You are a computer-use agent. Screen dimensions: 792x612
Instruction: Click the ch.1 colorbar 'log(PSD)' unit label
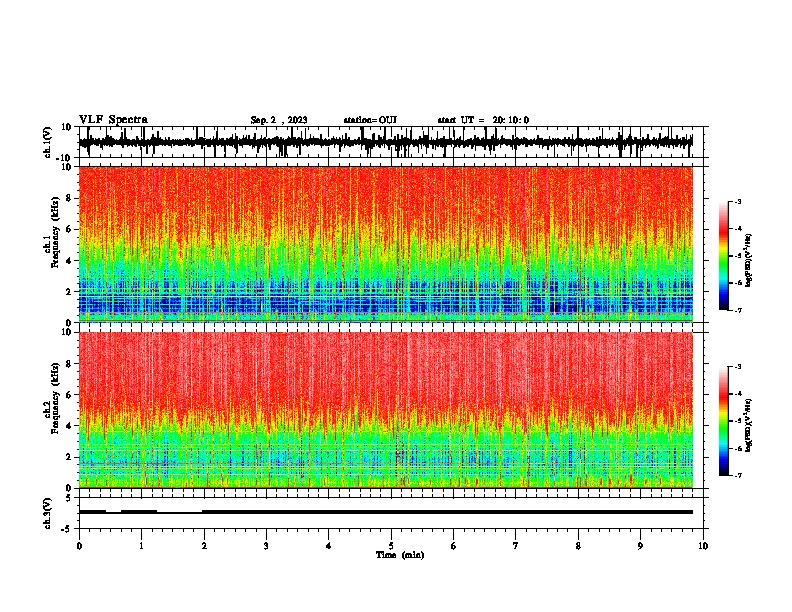click(x=749, y=261)
